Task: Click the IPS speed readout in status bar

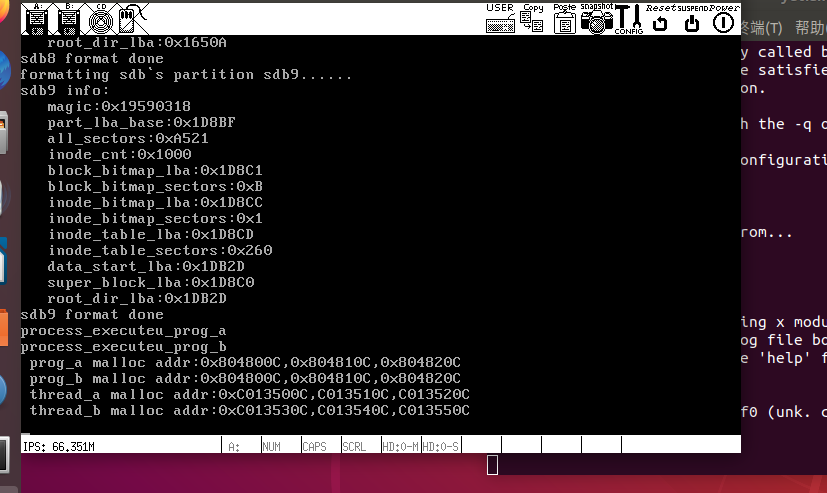Action: coord(60,446)
